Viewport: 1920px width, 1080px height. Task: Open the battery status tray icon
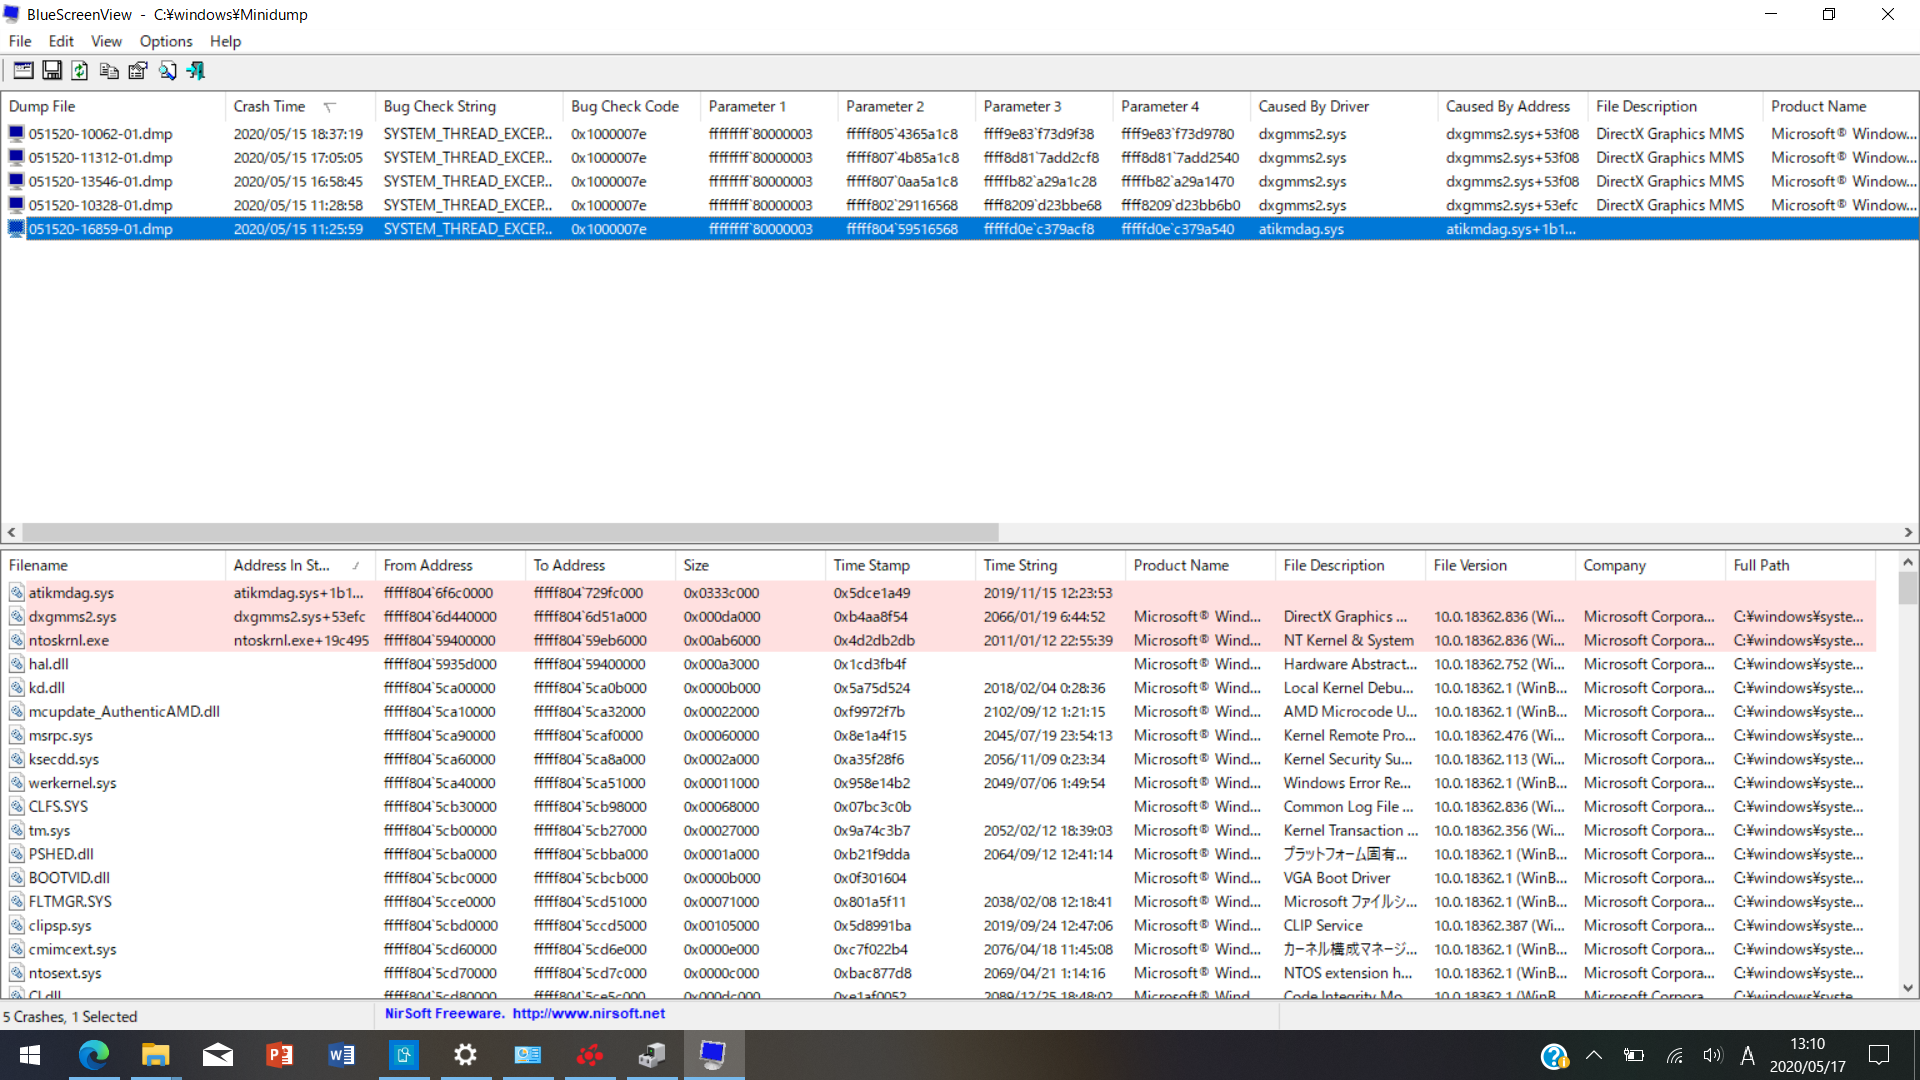1634,1055
